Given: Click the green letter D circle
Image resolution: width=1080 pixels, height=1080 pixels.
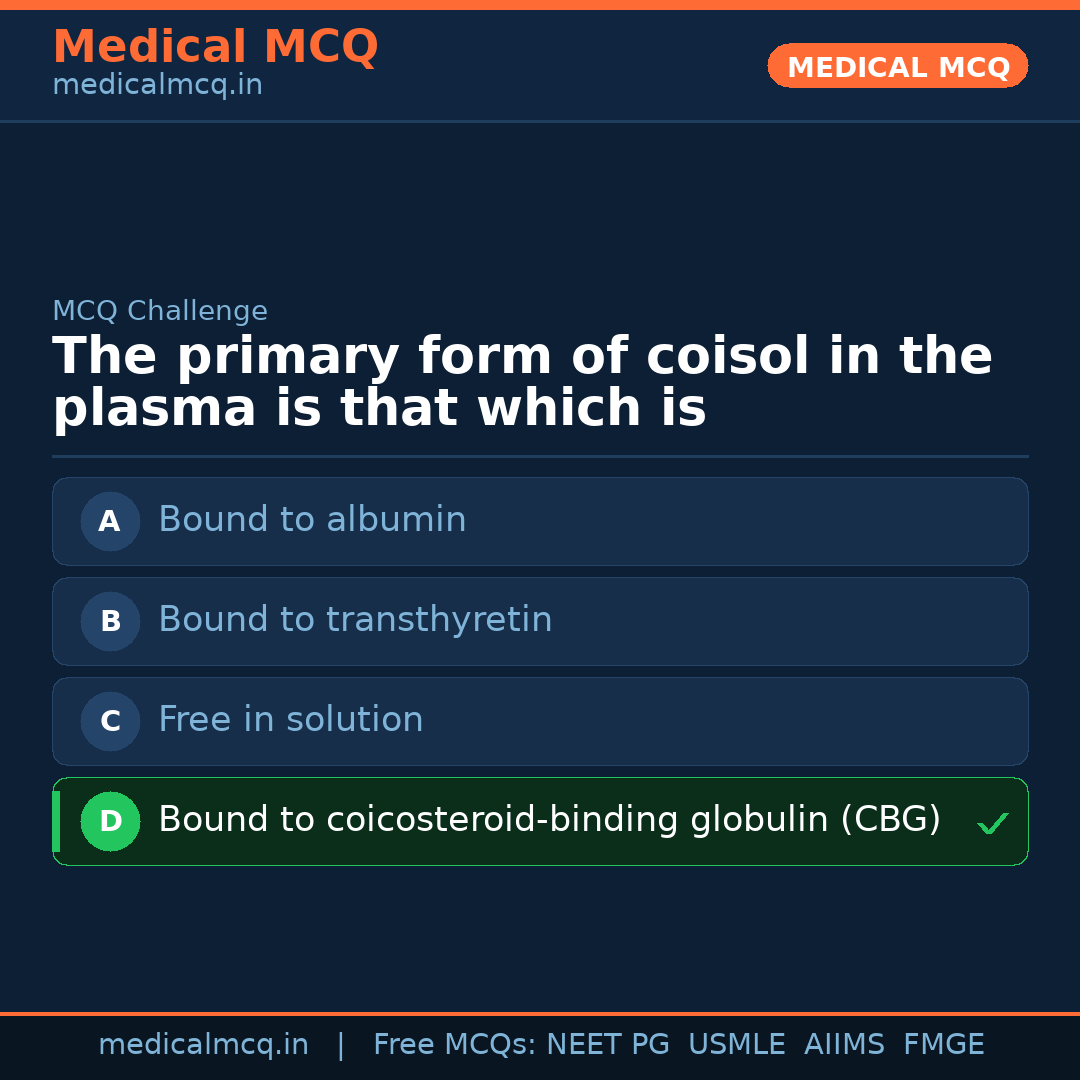Looking at the screenshot, I should click(x=110, y=821).
